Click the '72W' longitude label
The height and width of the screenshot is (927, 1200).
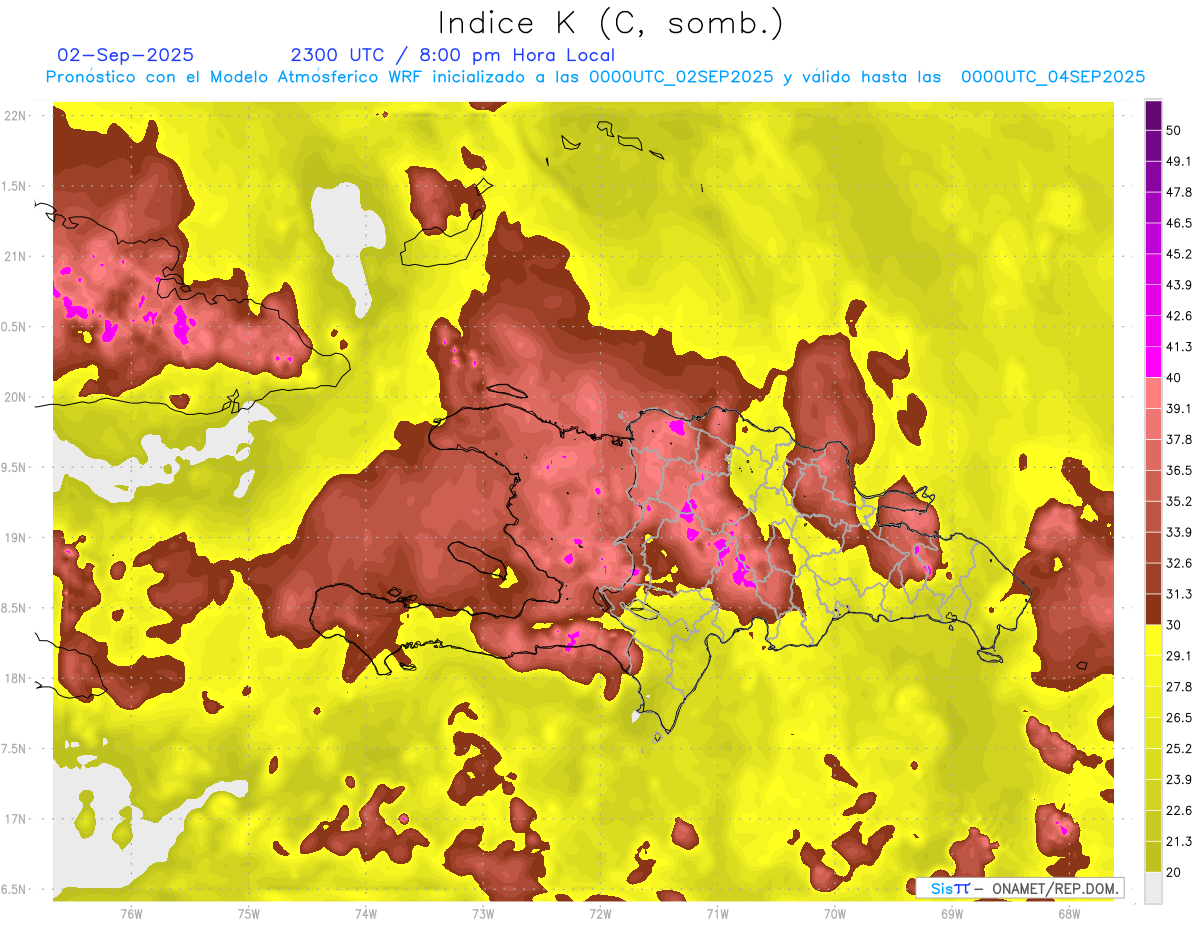point(600,913)
